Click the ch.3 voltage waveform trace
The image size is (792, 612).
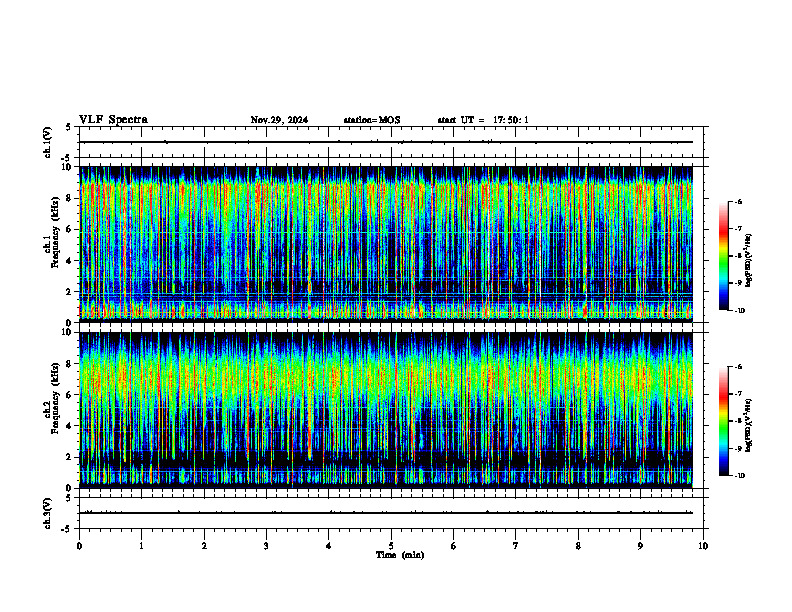pos(386,513)
